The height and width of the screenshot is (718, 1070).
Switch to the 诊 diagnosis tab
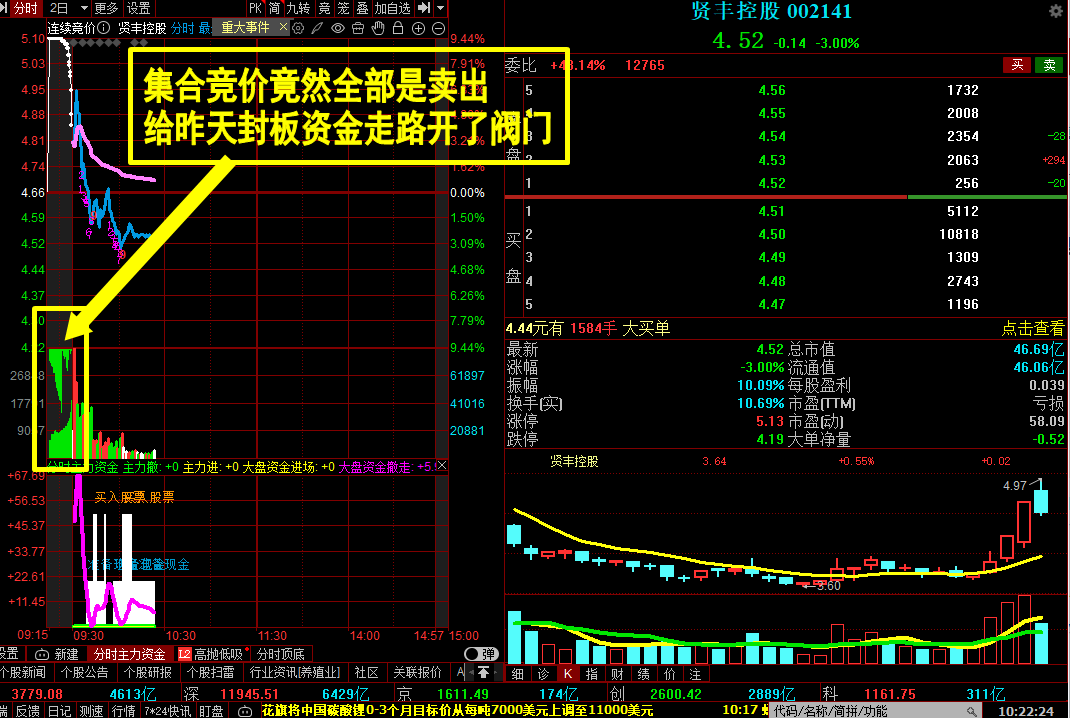[x=543, y=674]
